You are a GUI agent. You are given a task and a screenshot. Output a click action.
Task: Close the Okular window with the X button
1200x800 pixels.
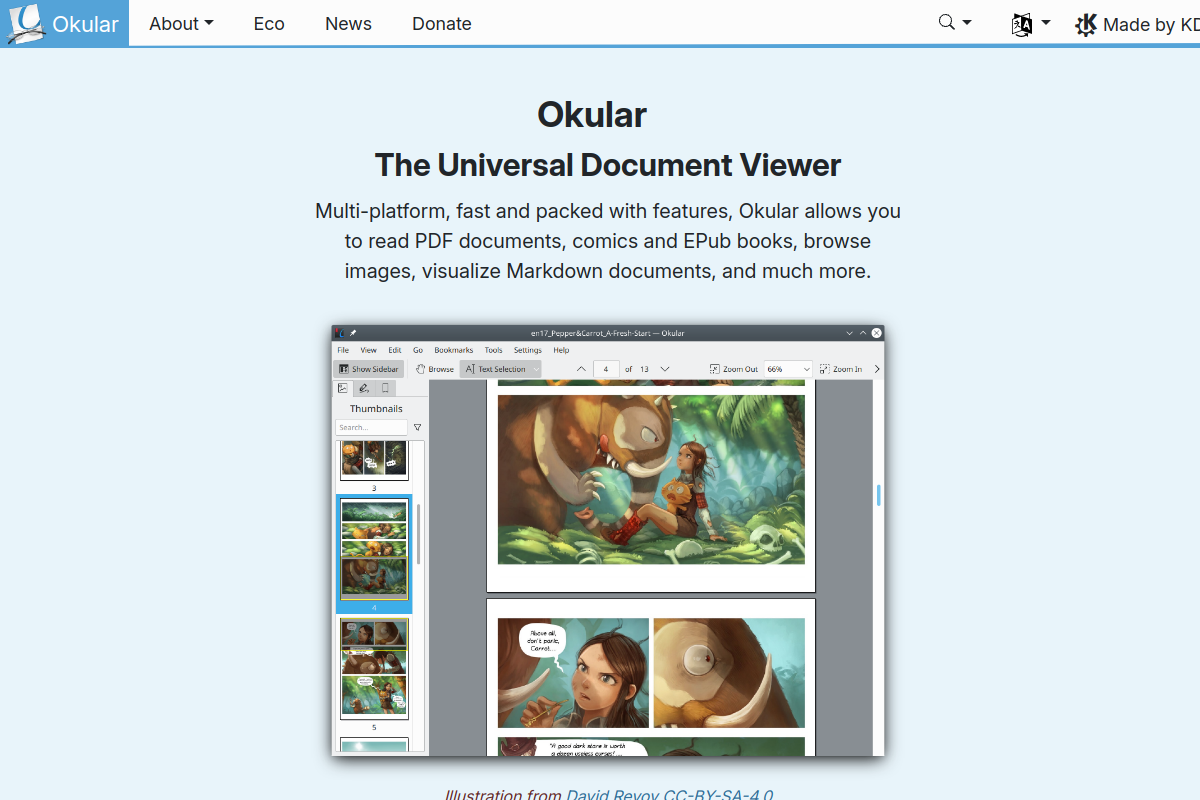877,333
